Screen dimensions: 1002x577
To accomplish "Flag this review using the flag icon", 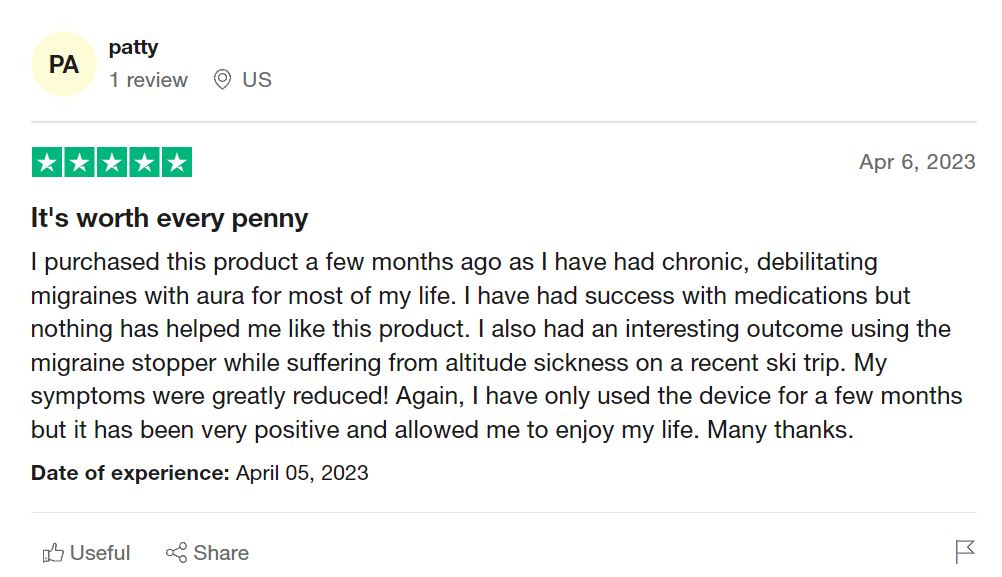I will tap(965, 551).
